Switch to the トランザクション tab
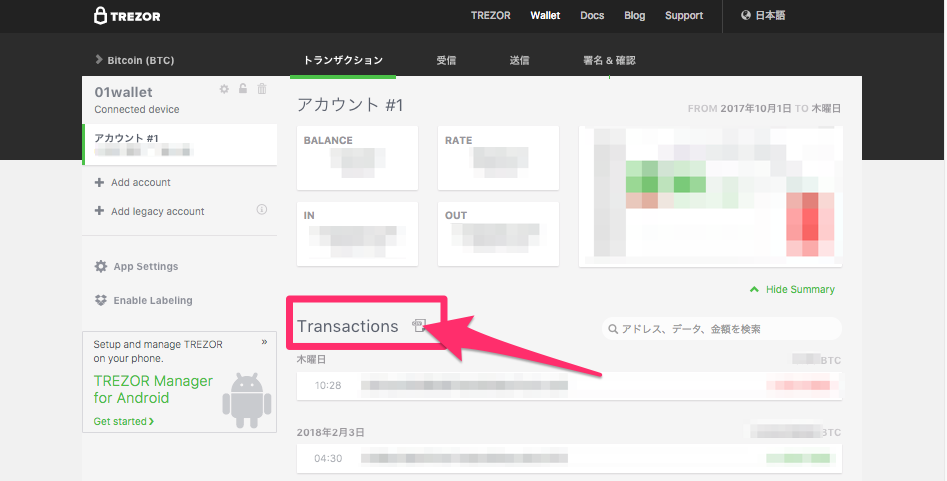The image size is (947, 481). point(343,60)
